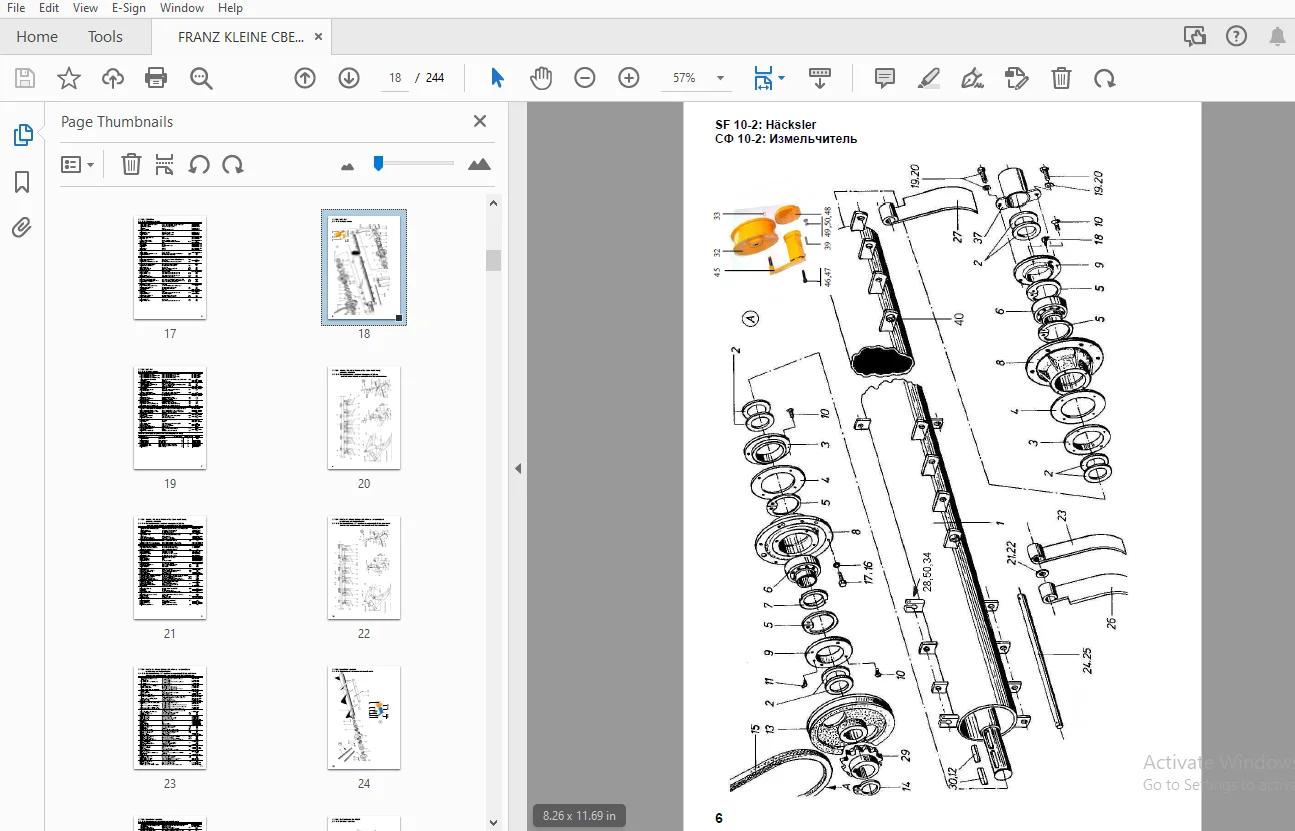
Task: Delete selected pages in thumbnail panel
Action: (x=131, y=164)
